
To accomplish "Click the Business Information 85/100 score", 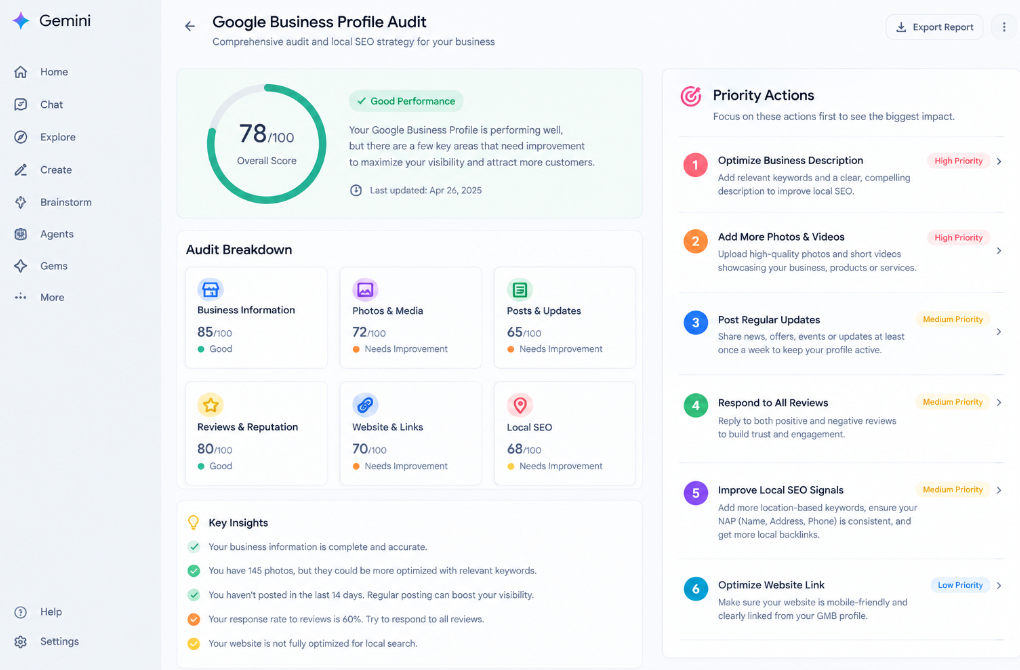I will 215,332.
